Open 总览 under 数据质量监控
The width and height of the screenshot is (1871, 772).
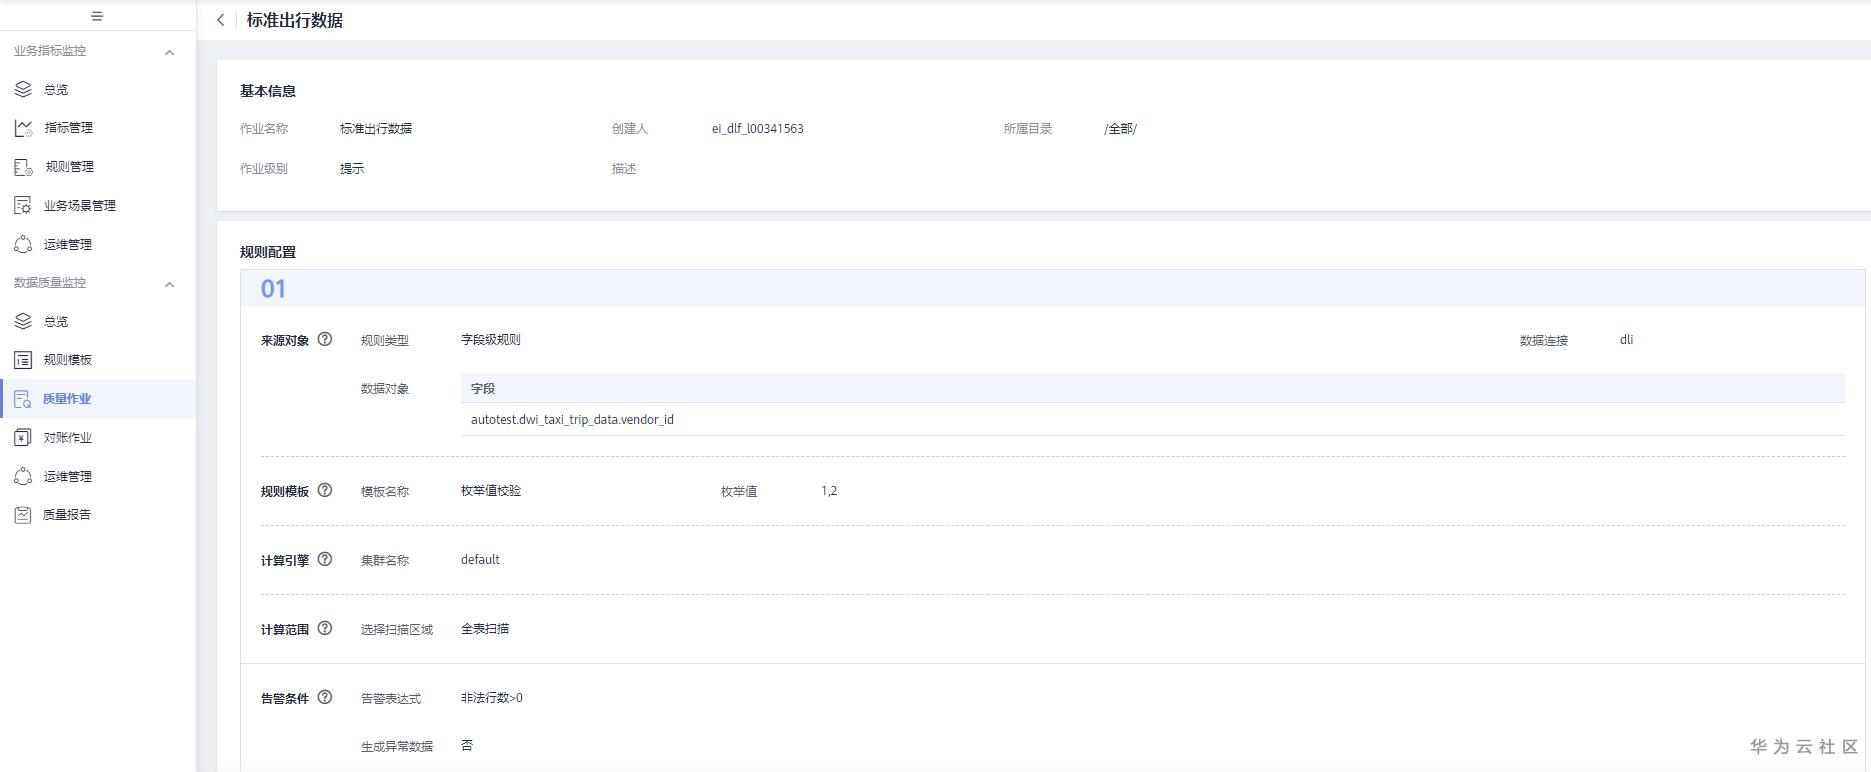tap(56, 322)
